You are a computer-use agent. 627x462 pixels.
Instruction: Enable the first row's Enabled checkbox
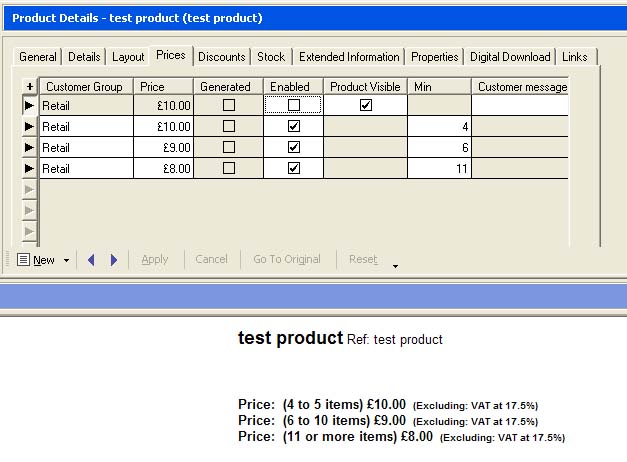tap(293, 105)
